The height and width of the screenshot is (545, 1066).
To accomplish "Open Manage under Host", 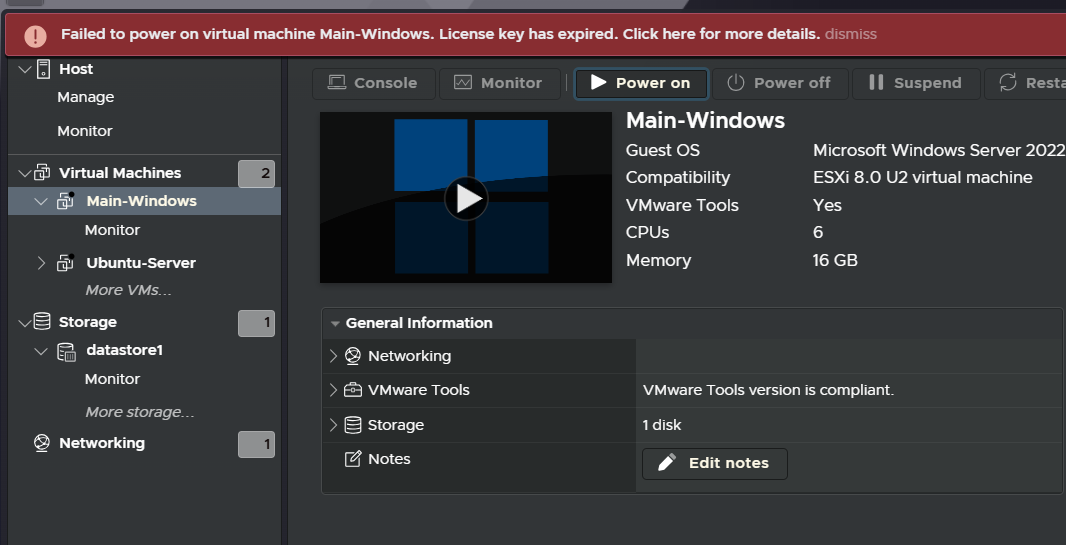I will [x=86, y=97].
